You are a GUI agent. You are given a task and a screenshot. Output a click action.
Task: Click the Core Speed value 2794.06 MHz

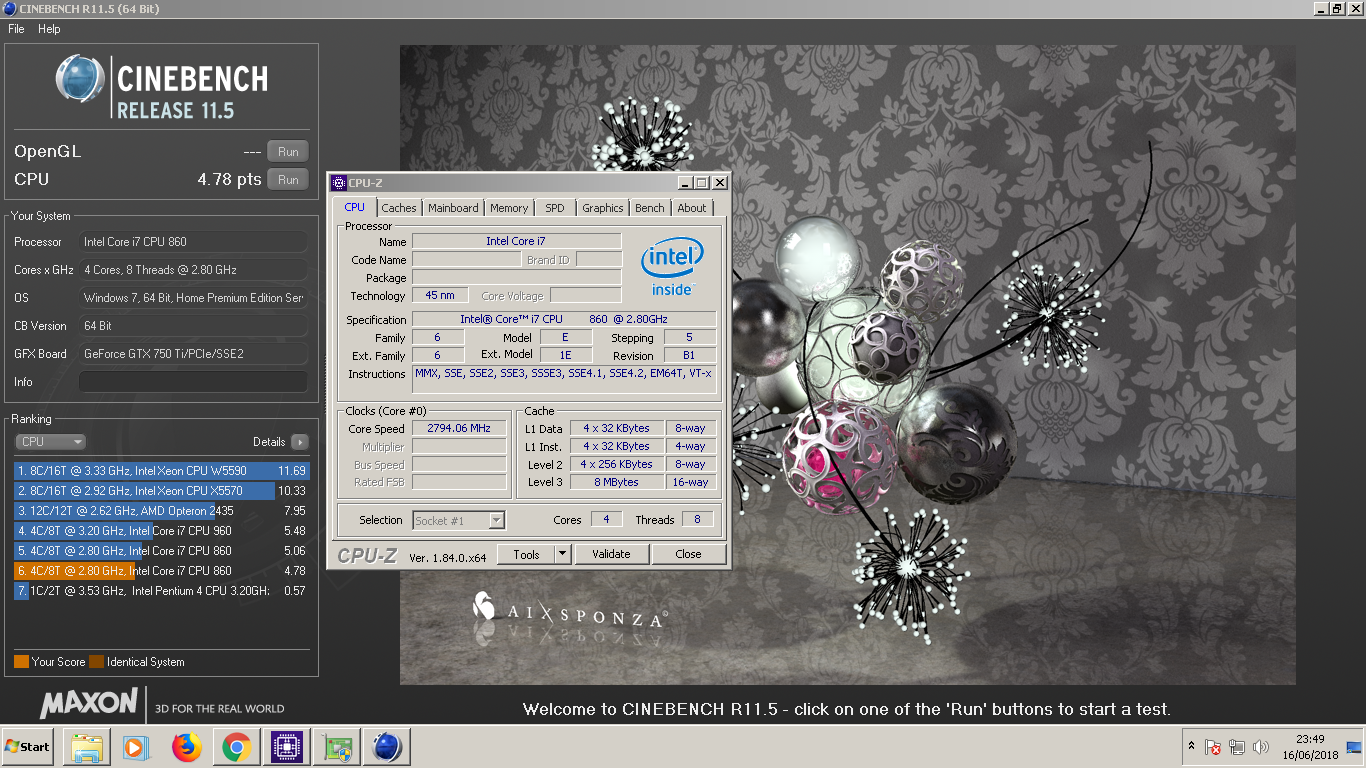(x=459, y=429)
